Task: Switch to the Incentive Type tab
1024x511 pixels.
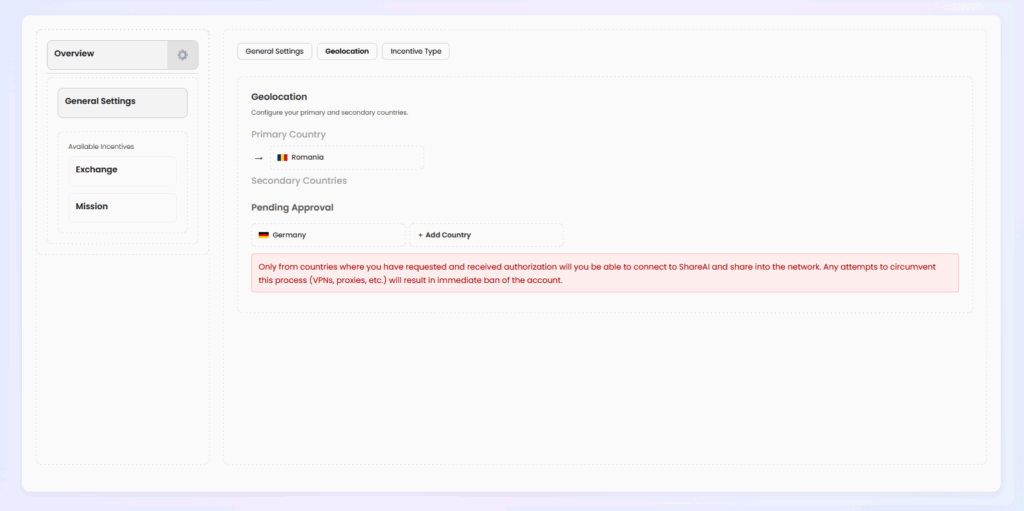Action: (415, 51)
